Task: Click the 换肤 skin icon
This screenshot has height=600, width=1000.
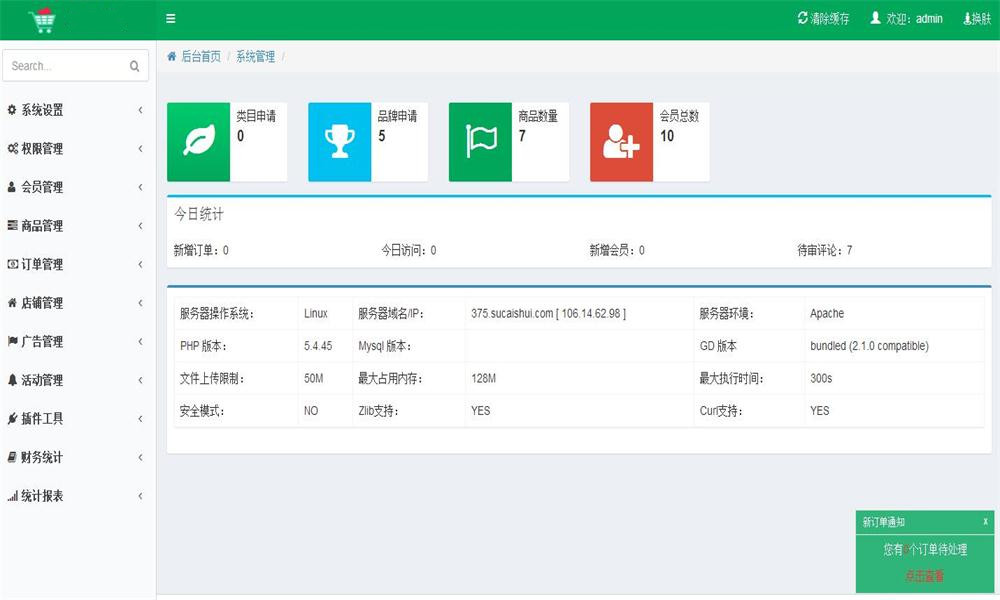Action: 967,18
